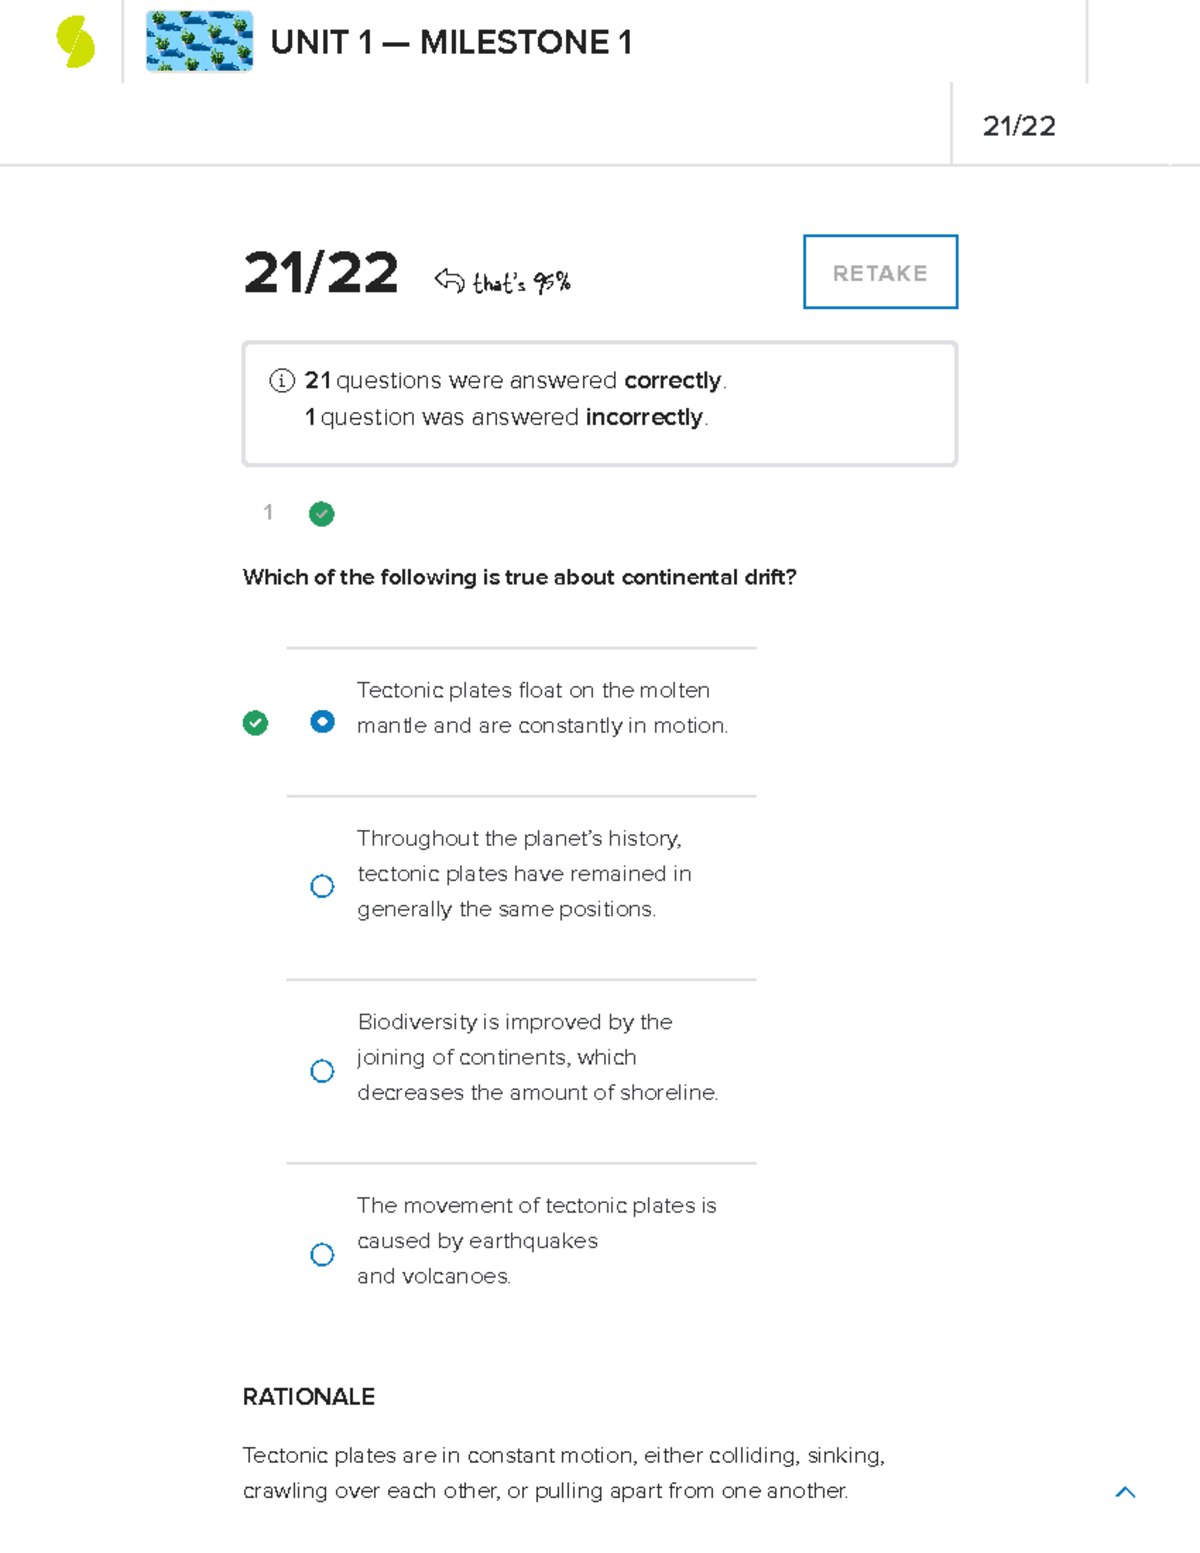This screenshot has height=1553, width=1200.
Task: Click the RETAKE button
Action: (880, 272)
